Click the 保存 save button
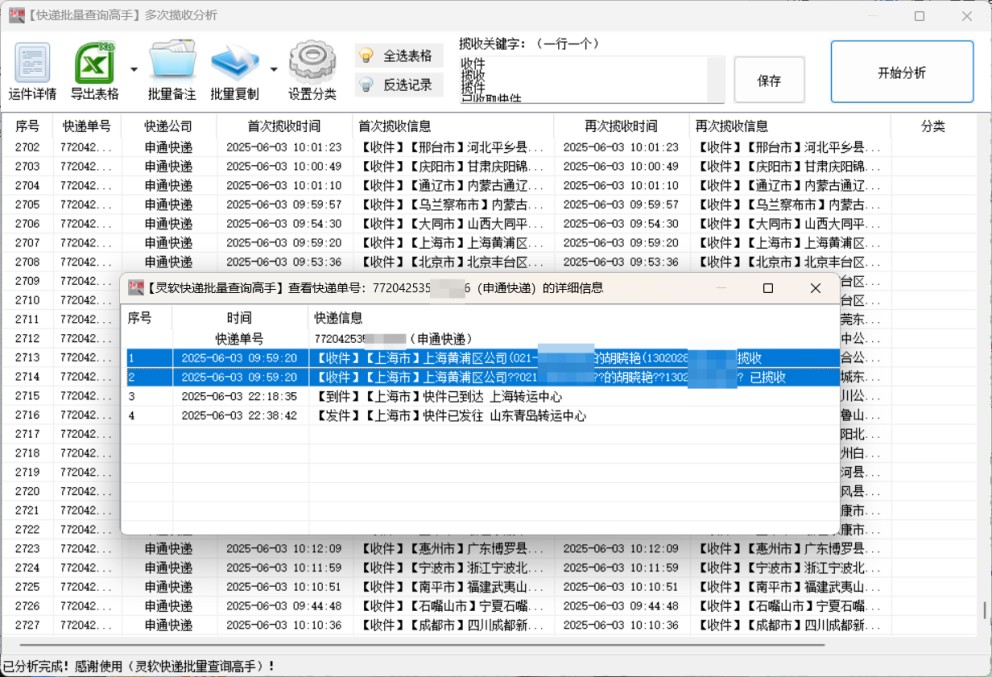 769,80
